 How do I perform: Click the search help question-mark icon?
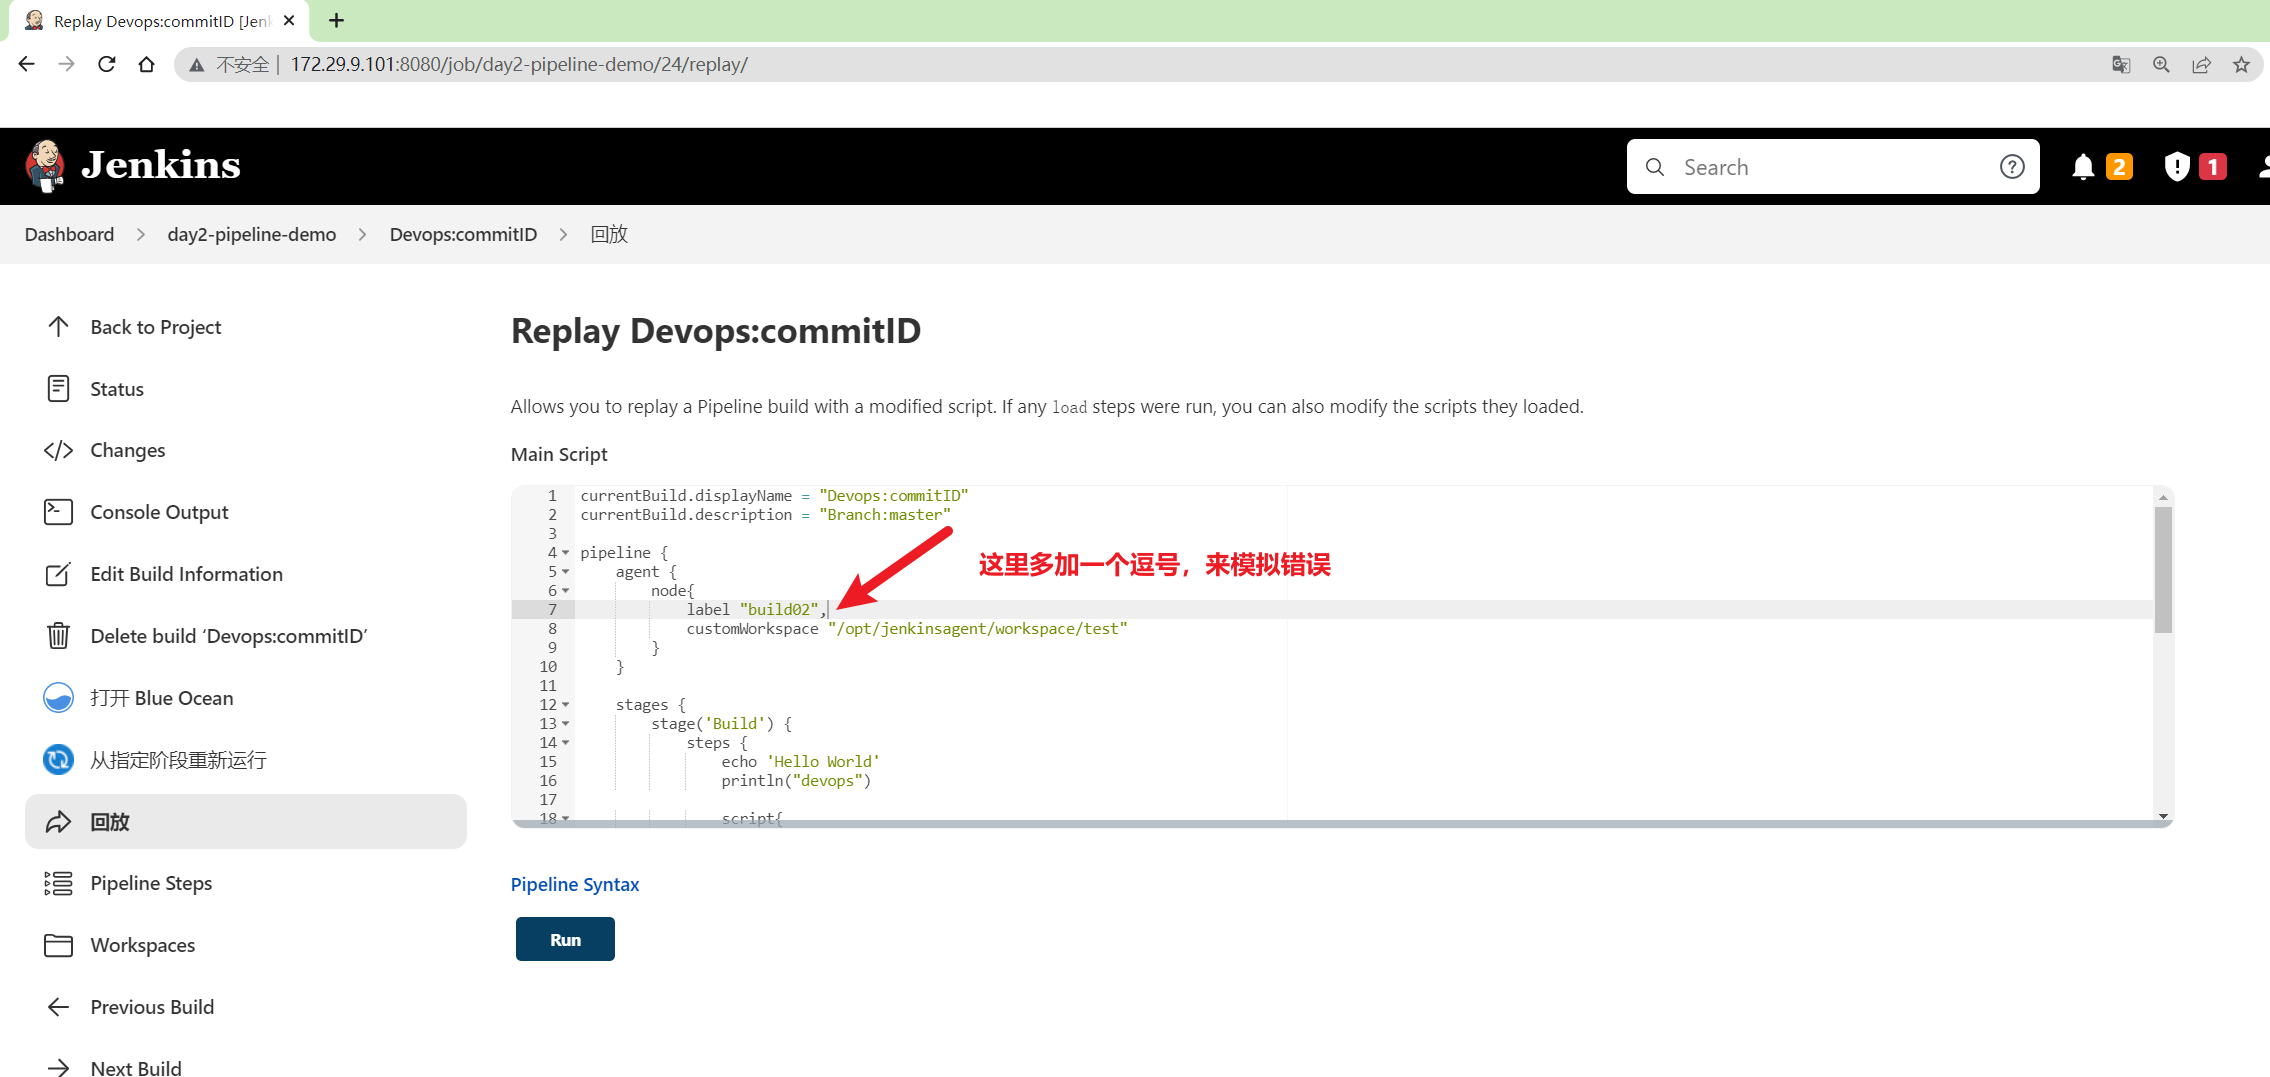[2012, 167]
